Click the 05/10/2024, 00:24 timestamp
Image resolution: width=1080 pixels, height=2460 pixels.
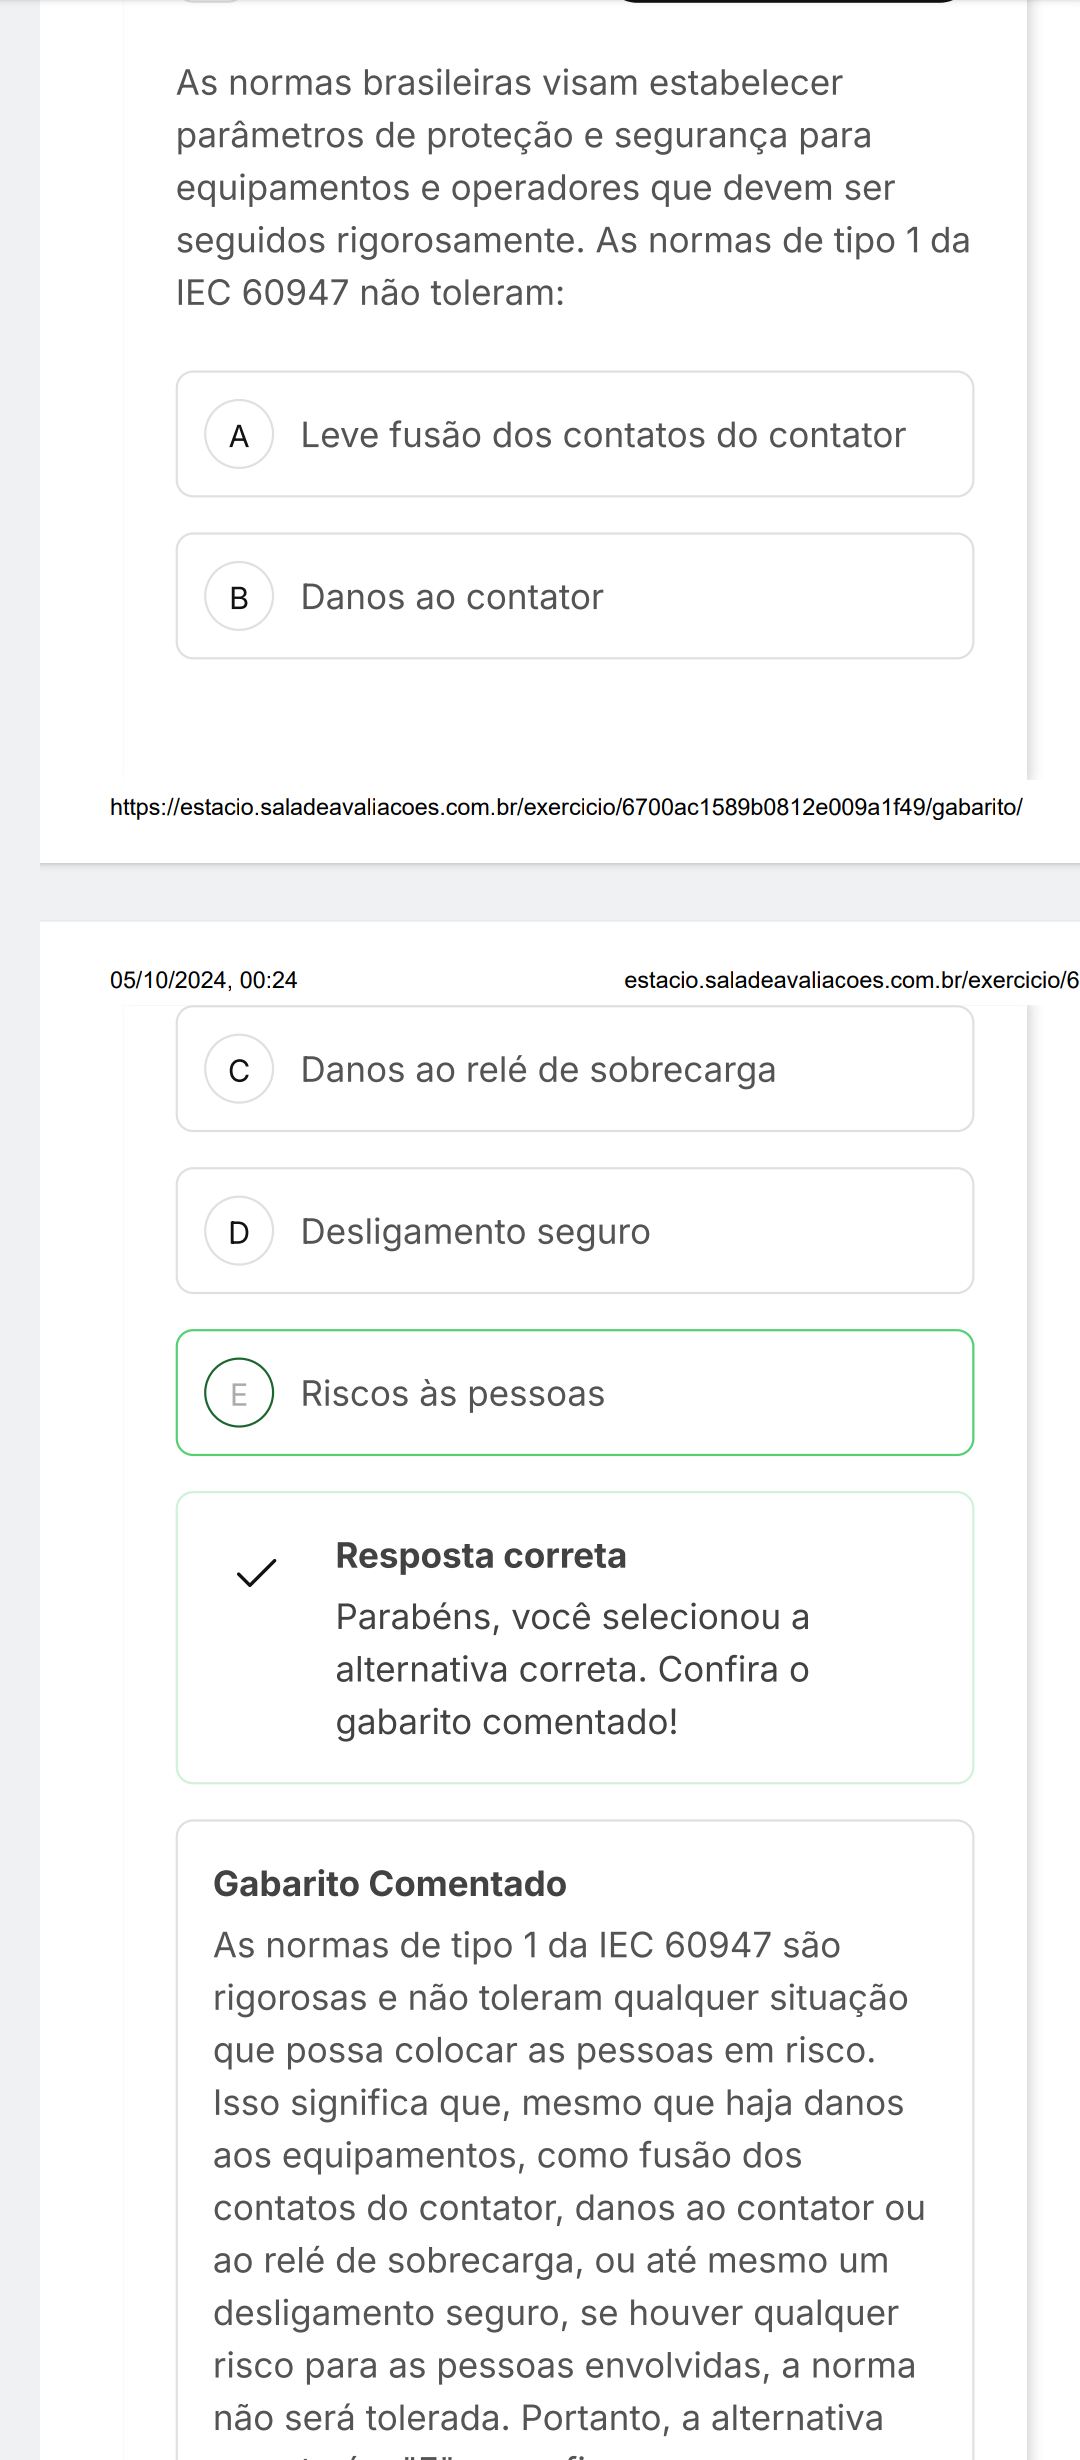[x=204, y=980]
